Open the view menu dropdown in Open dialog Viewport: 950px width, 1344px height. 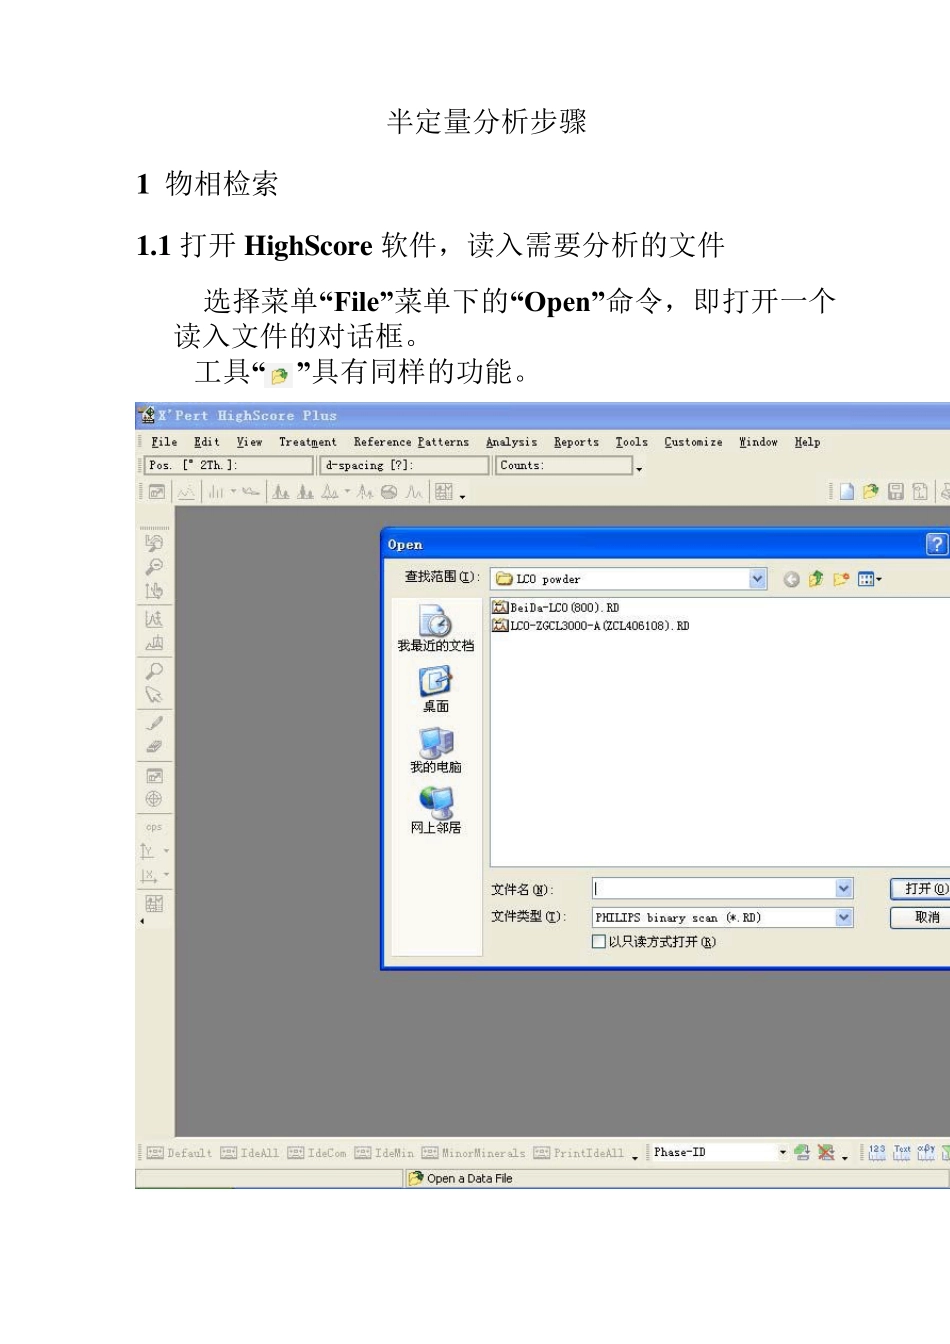(870, 579)
